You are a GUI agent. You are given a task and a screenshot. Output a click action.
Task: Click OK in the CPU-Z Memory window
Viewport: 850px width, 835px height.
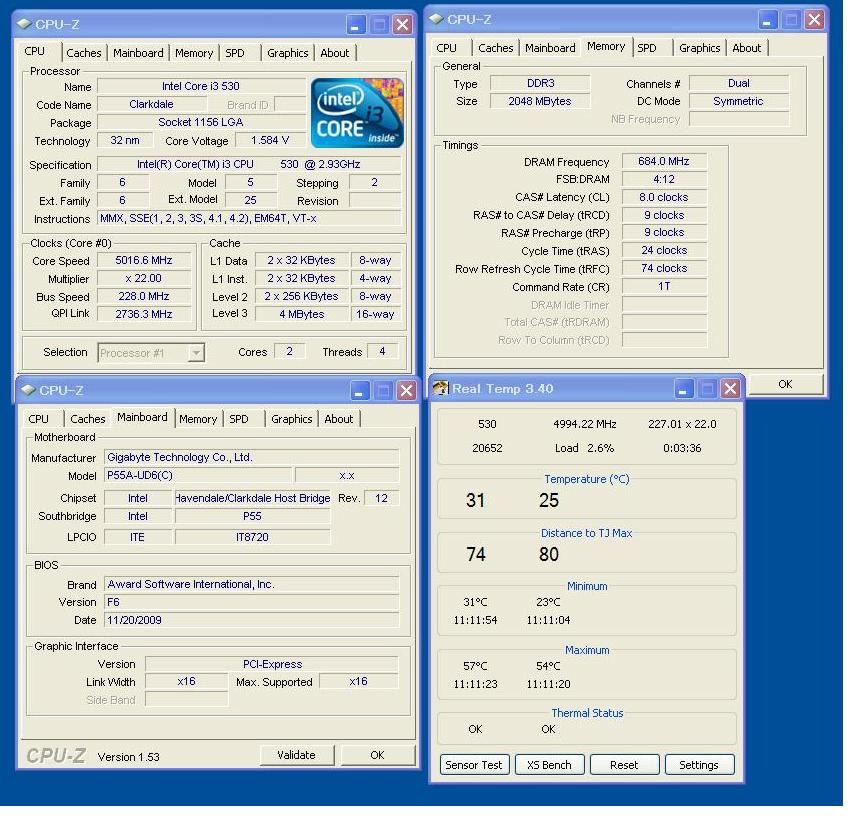(x=785, y=384)
